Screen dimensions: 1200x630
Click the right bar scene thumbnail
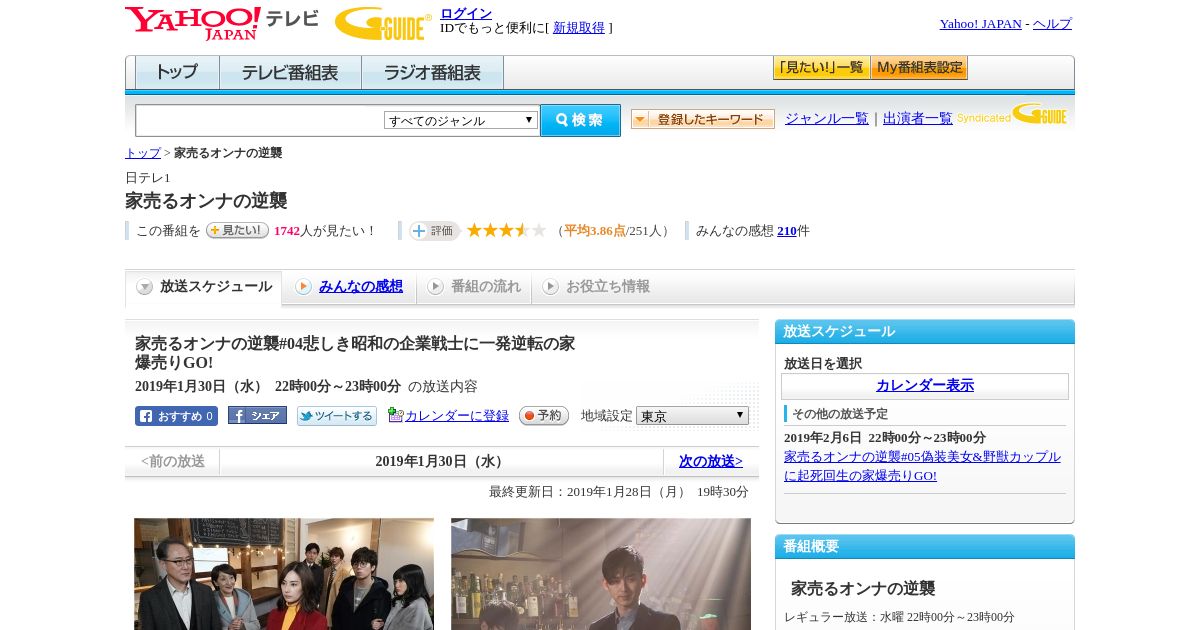point(601,574)
